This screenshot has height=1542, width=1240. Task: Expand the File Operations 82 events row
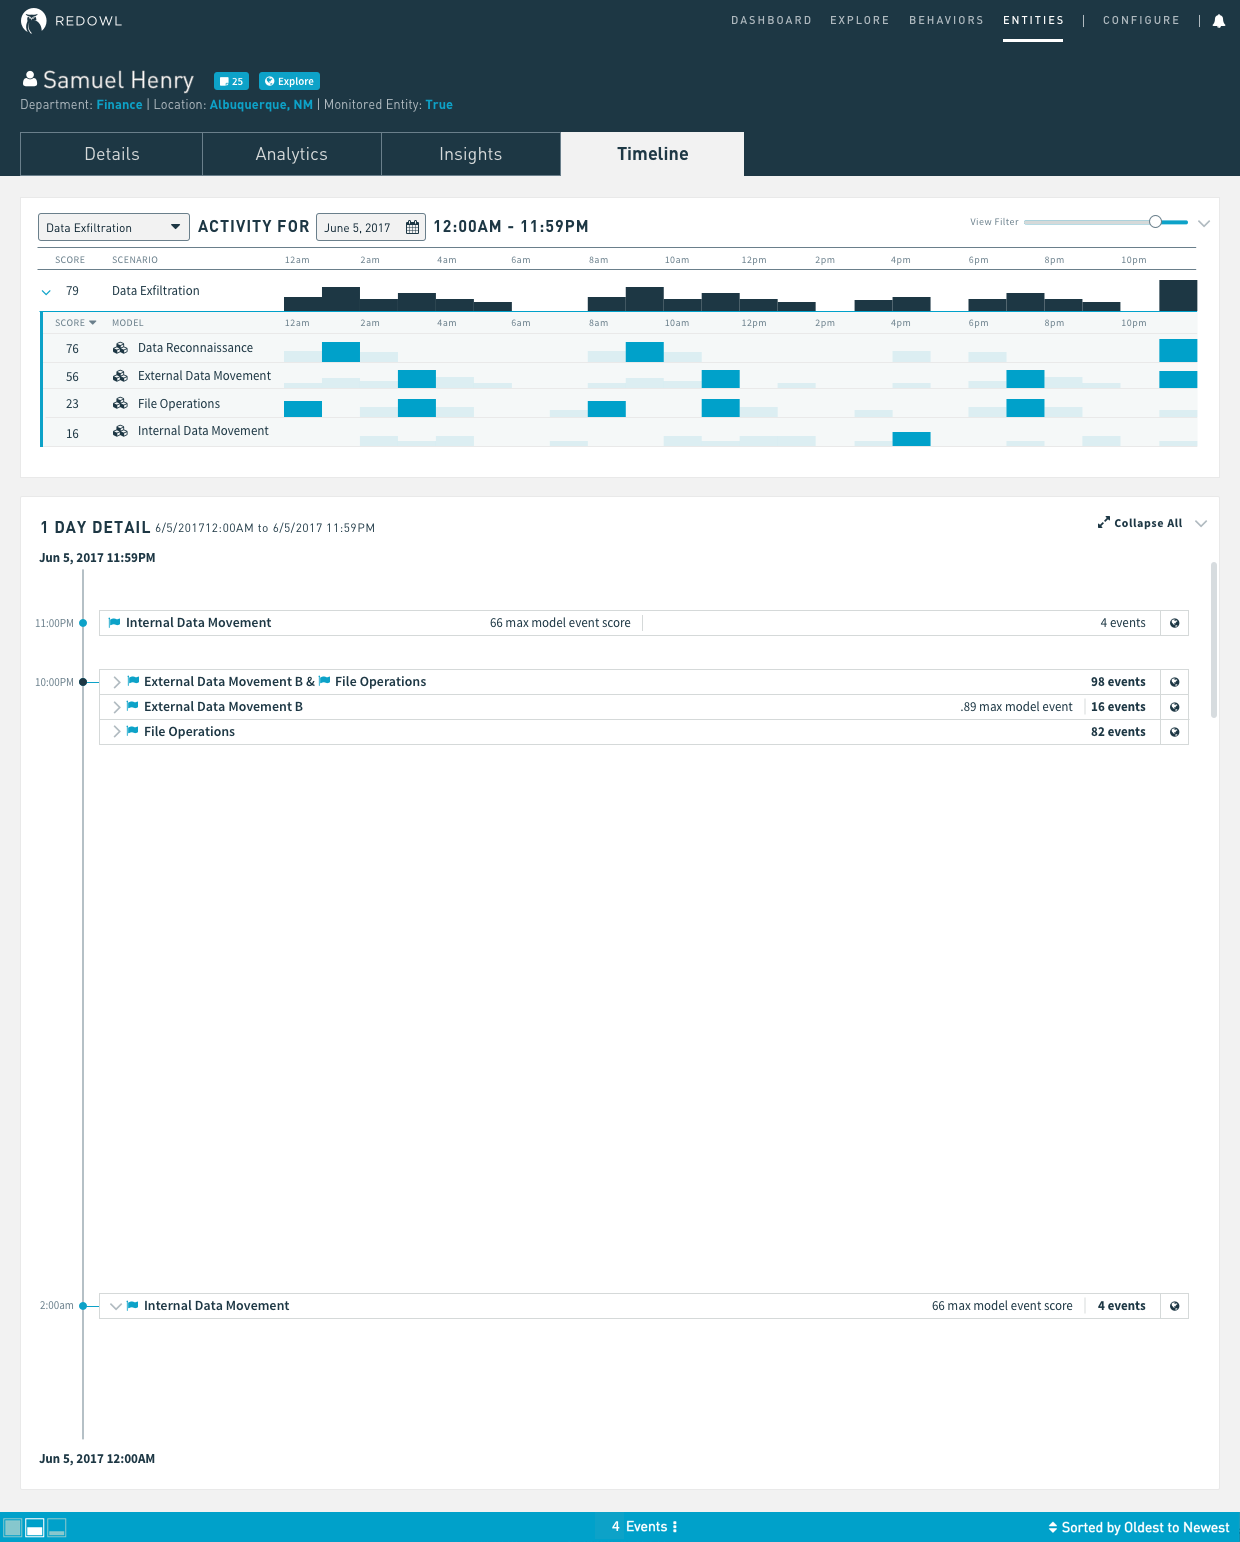tap(117, 732)
